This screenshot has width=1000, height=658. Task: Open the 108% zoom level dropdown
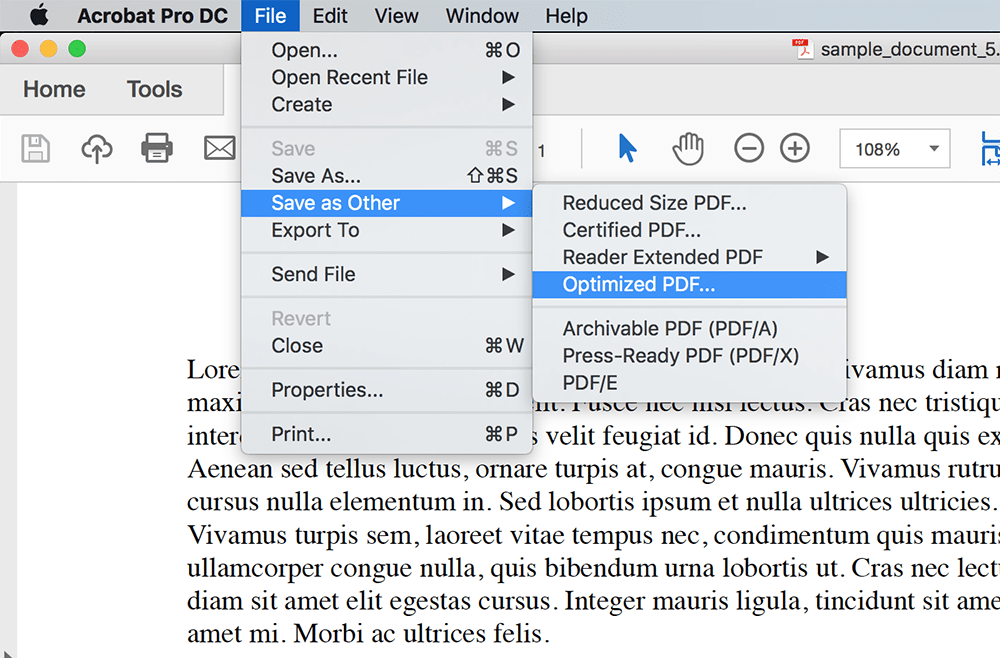[895, 149]
